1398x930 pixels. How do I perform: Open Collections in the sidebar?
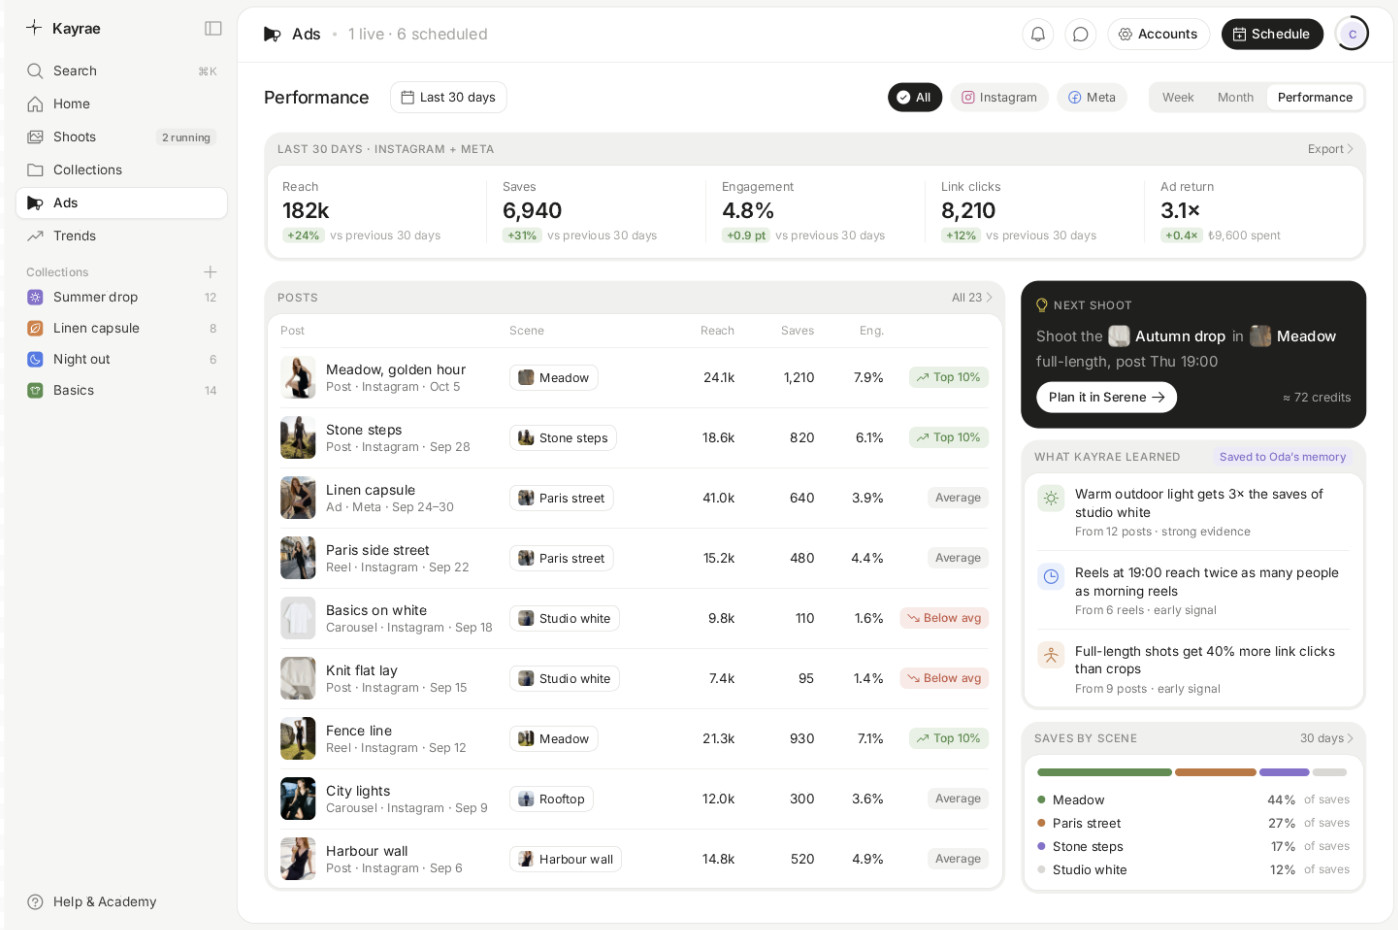click(121, 170)
